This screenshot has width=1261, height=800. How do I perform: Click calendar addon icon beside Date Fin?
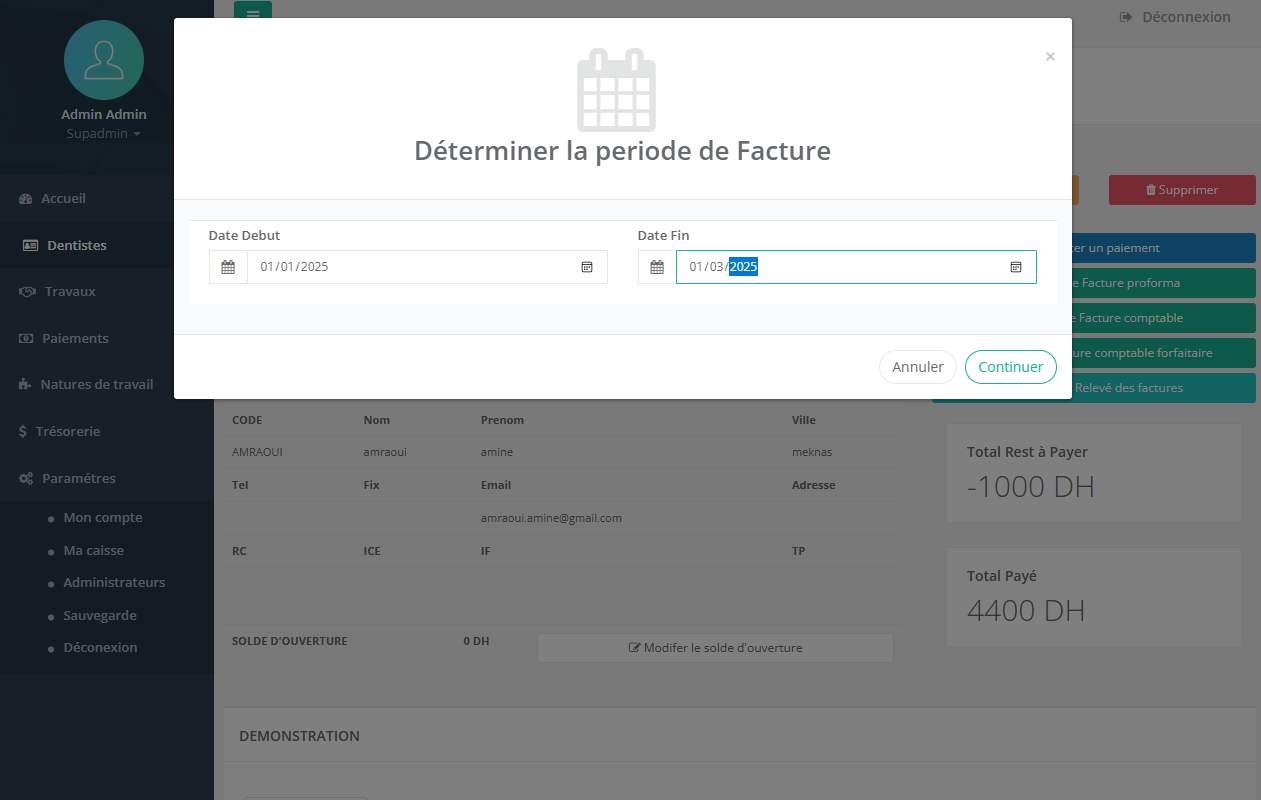pos(657,267)
